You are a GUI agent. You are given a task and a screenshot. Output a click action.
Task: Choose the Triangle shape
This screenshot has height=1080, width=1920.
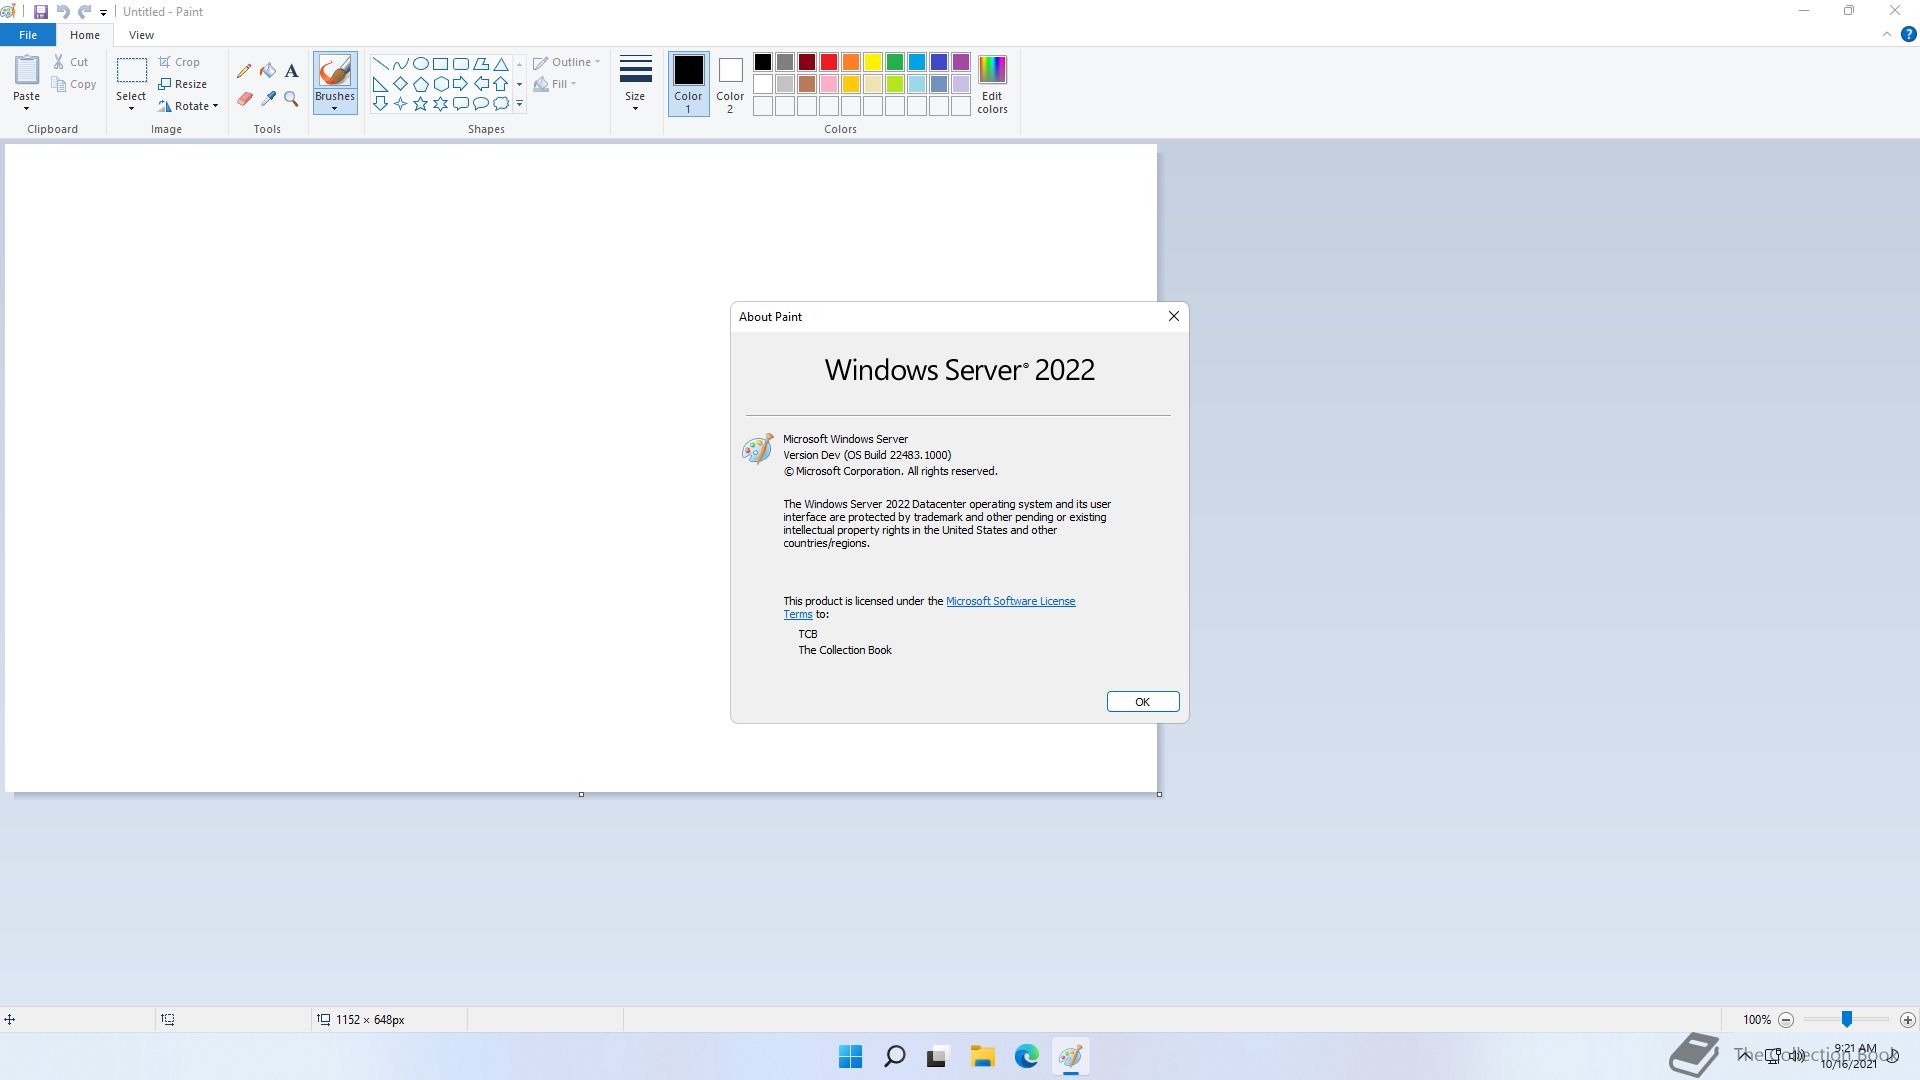coord(501,64)
